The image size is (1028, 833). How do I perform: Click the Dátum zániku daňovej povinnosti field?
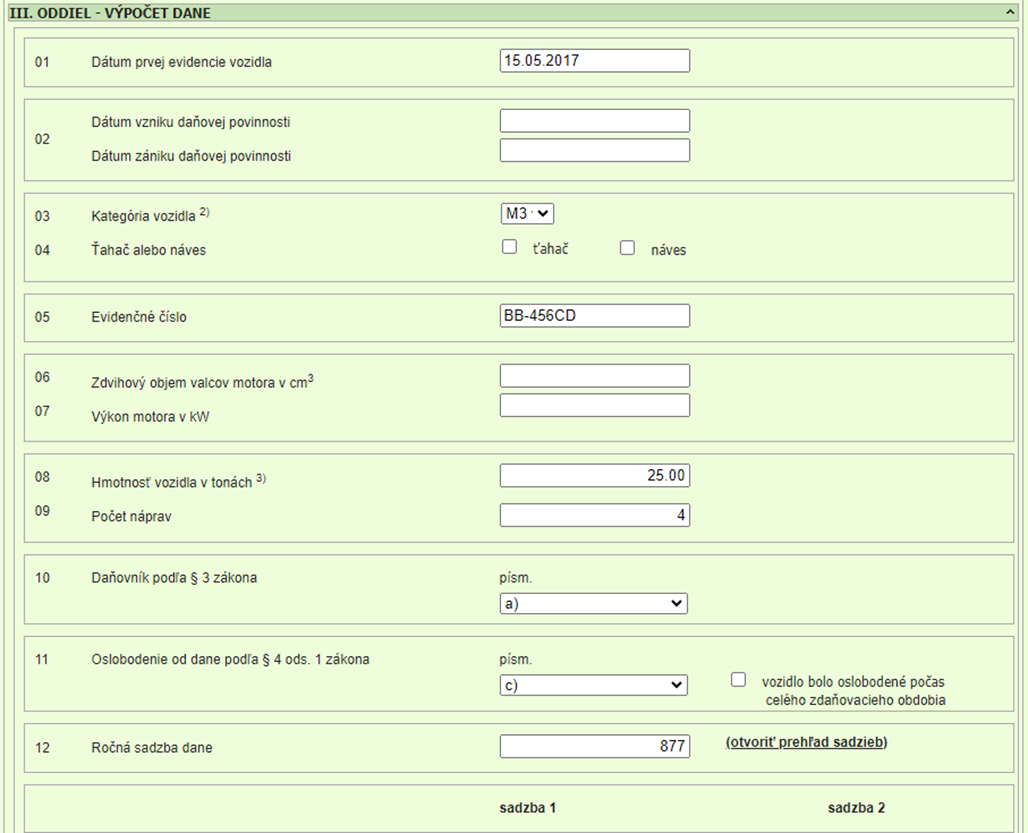tap(595, 150)
